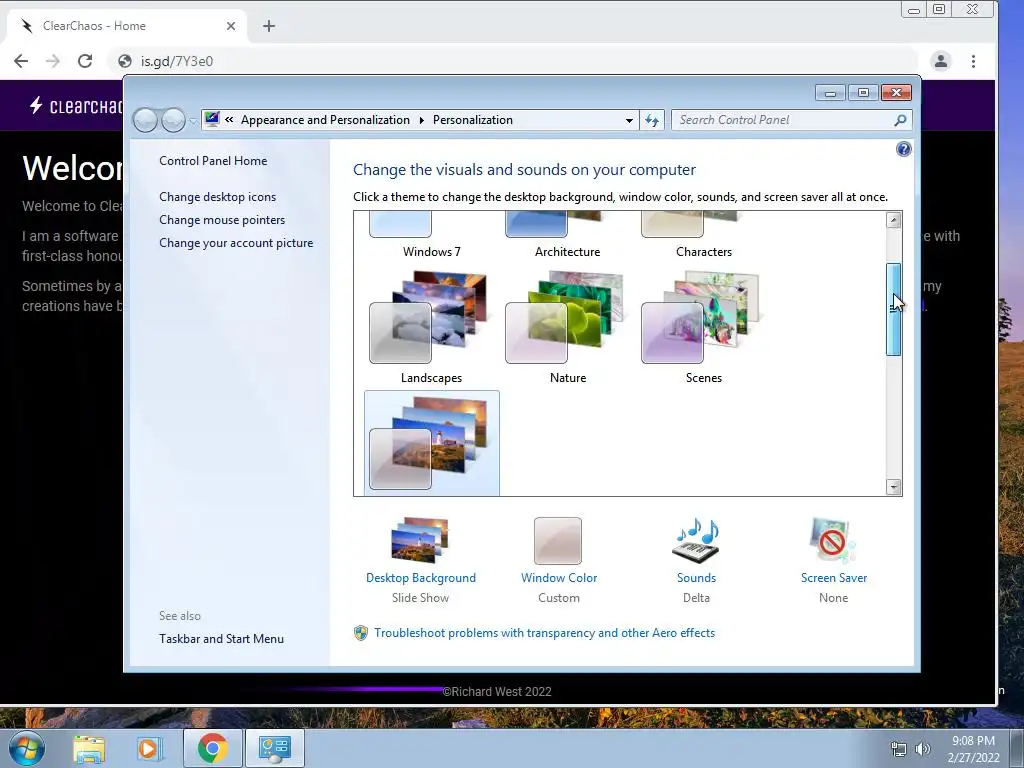
Task: Open a new tab in Chrome
Action: pyautogui.click(x=268, y=26)
